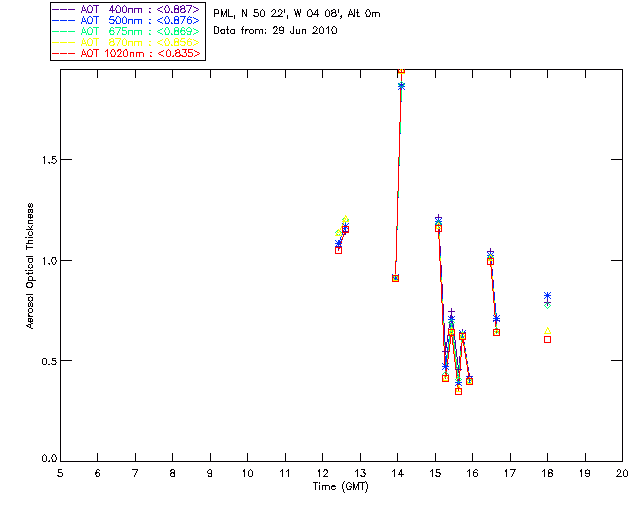Click the yellow dashed line sample in legend
The height and width of the screenshot is (512, 640).
[64, 42]
